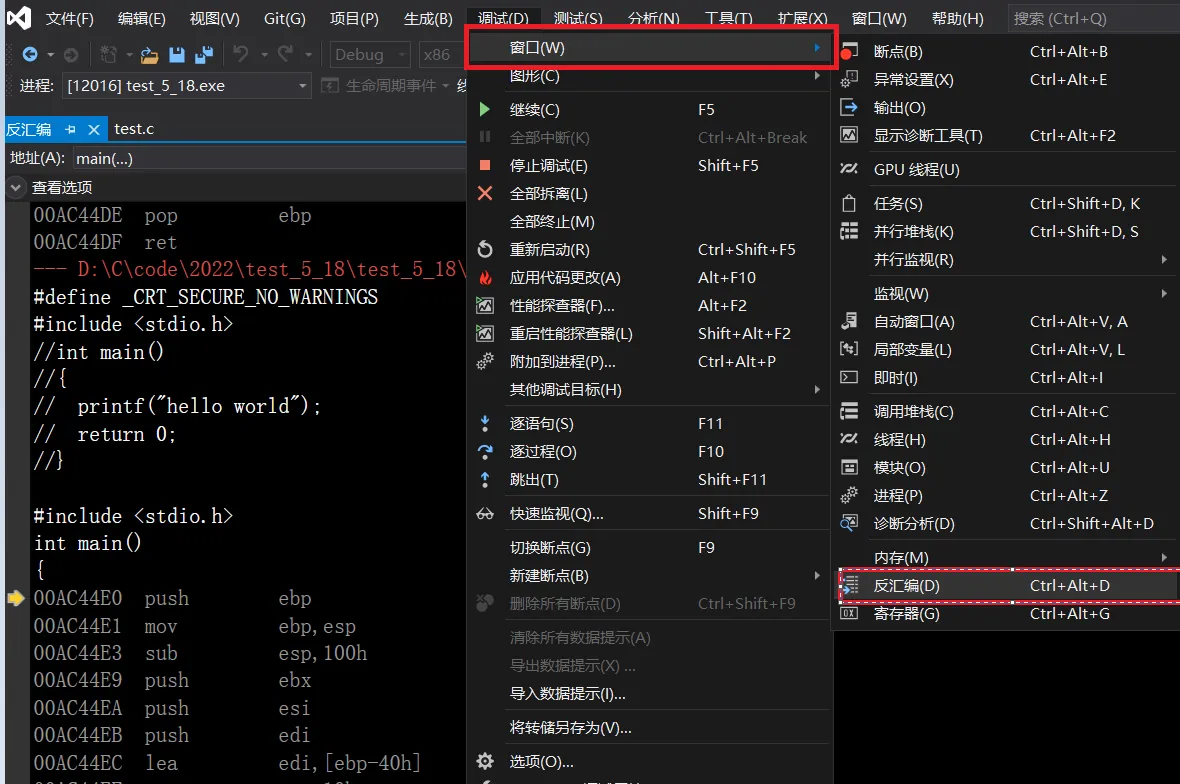Open 视图(V) menu
The height and width of the screenshot is (784, 1180).
point(214,18)
